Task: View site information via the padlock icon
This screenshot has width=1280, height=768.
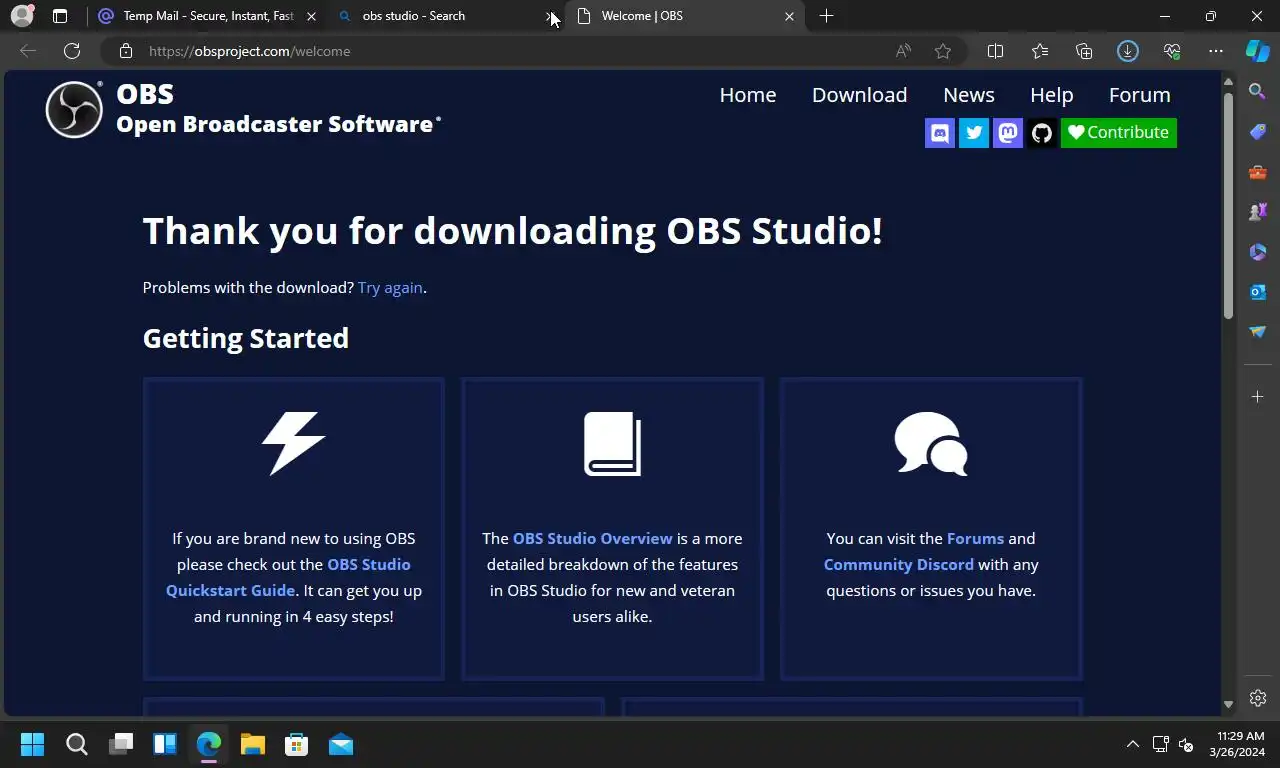Action: coord(125,51)
